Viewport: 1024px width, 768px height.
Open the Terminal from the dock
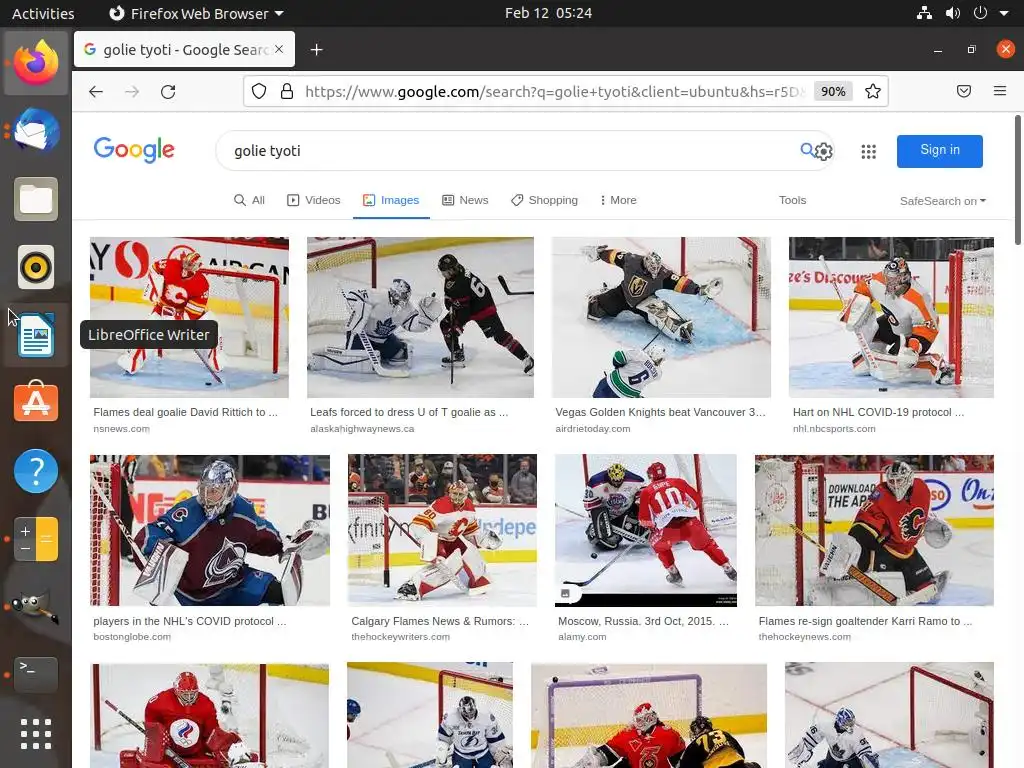pos(36,675)
